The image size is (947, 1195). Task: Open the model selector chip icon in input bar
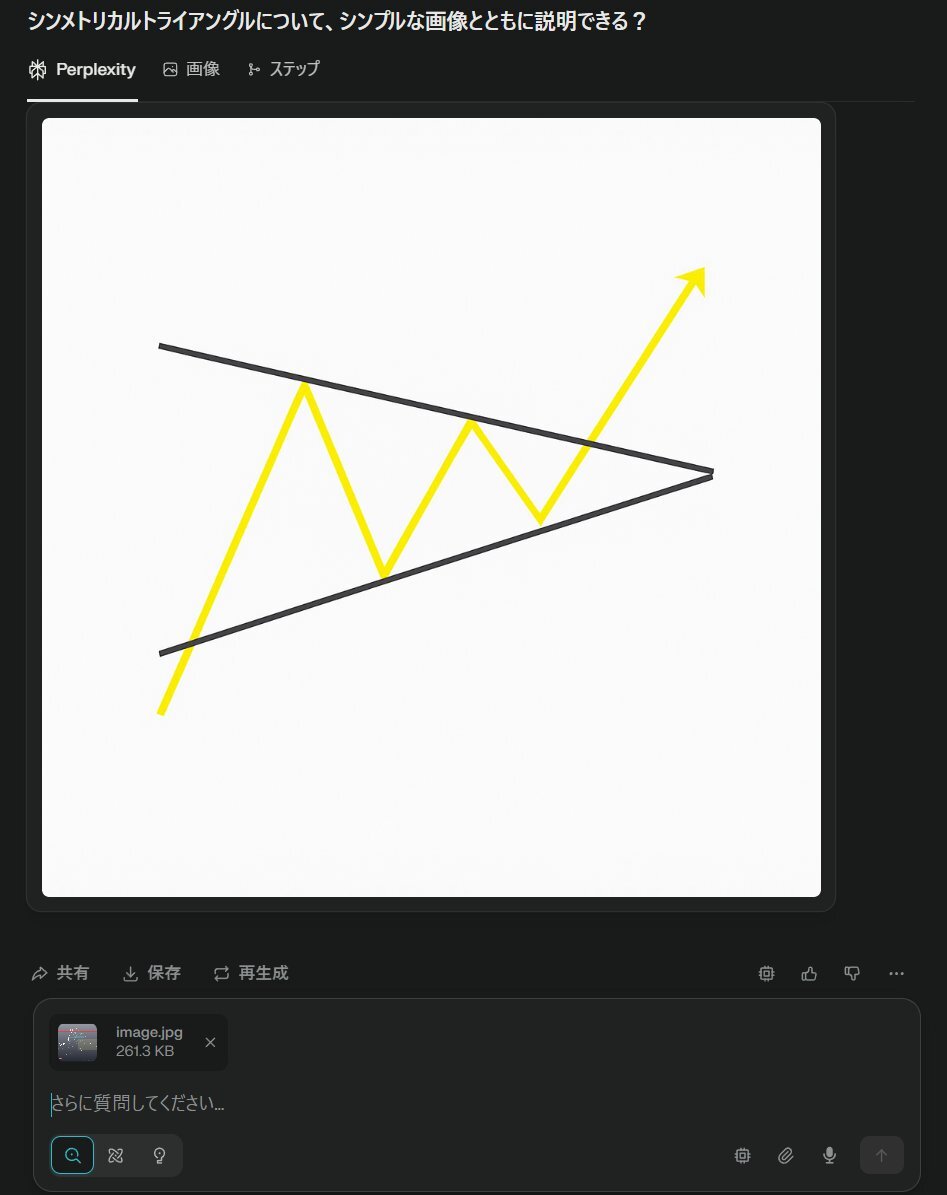coord(742,1155)
